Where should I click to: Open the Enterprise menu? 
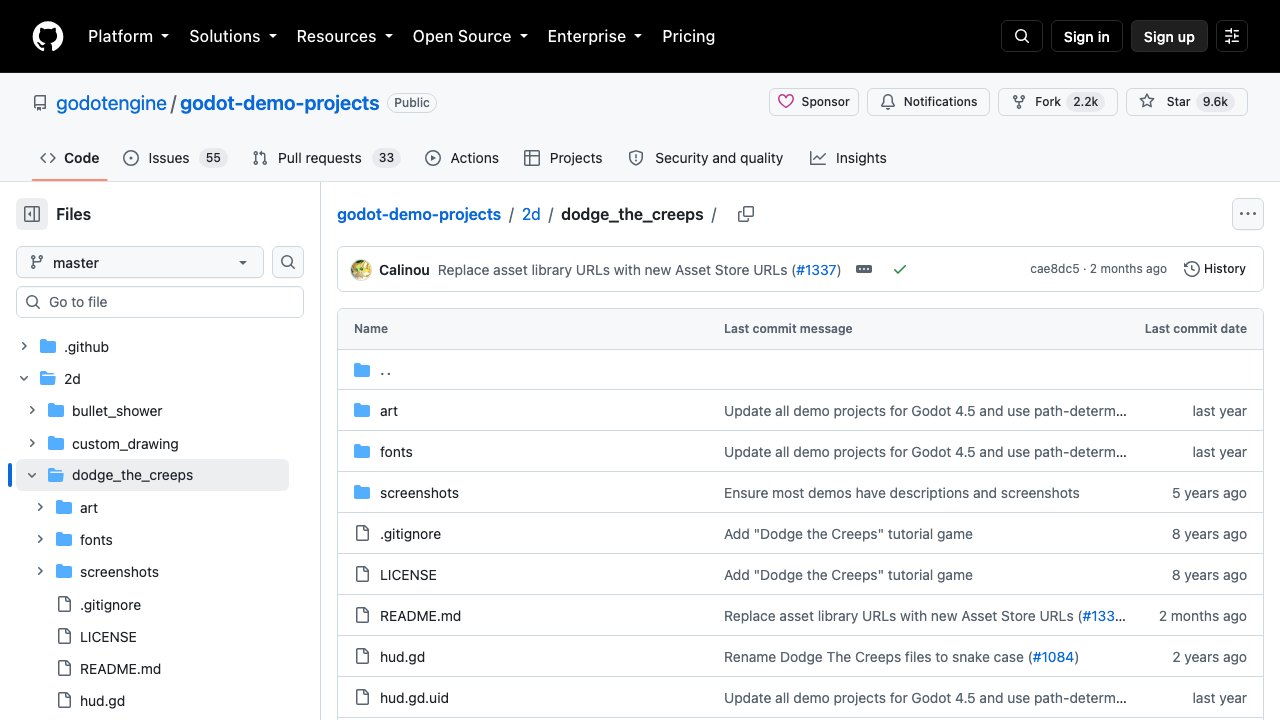click(595, 36)
